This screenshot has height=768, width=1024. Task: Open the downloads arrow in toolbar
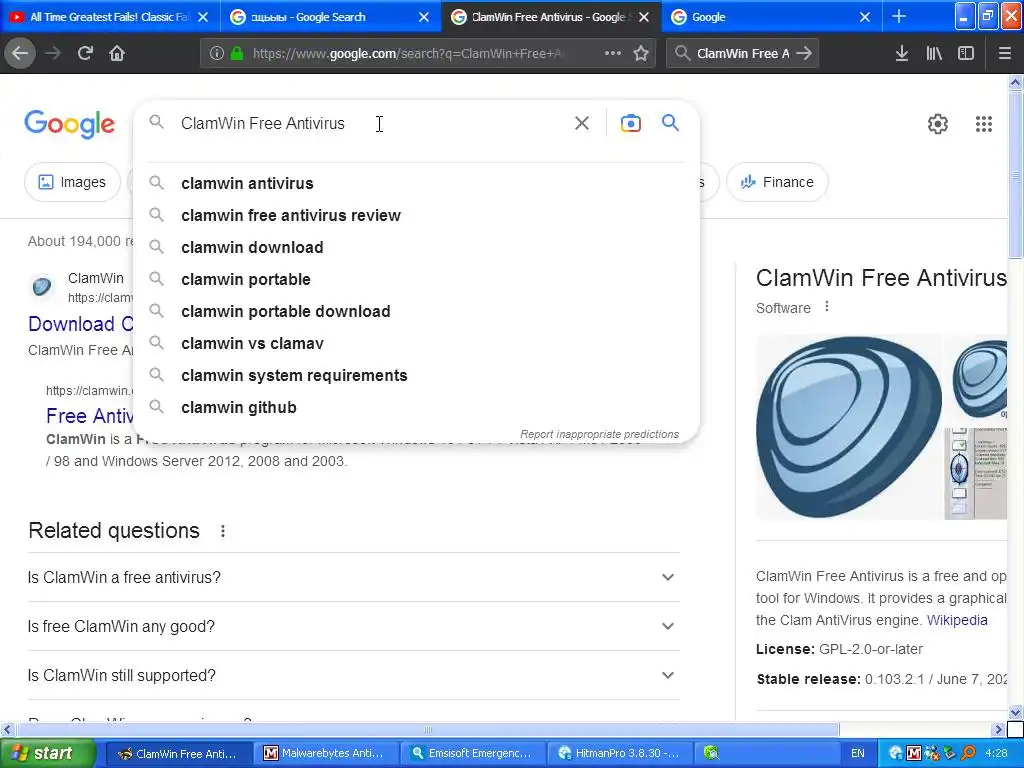[902, 53]
